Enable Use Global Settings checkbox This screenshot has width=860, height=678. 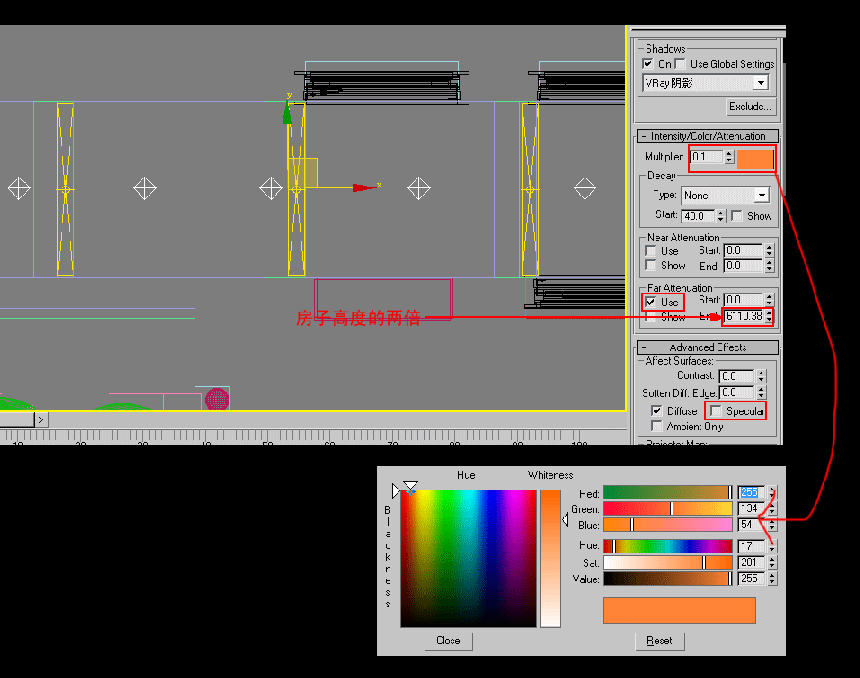coord(681,64)
